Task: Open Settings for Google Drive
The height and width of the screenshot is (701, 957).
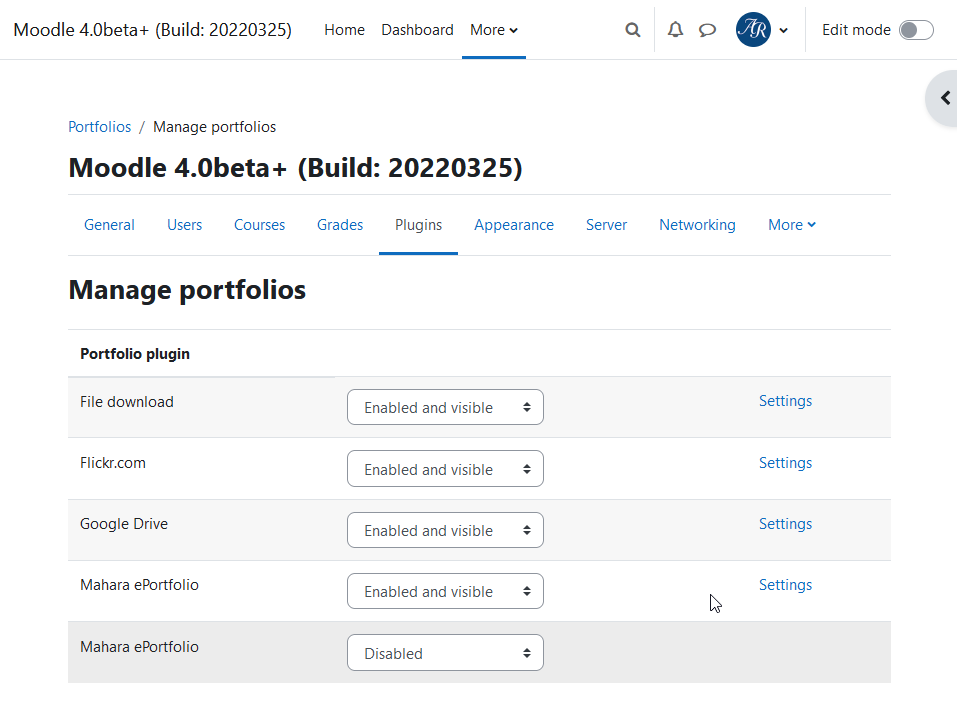Action: coord(785,524)
